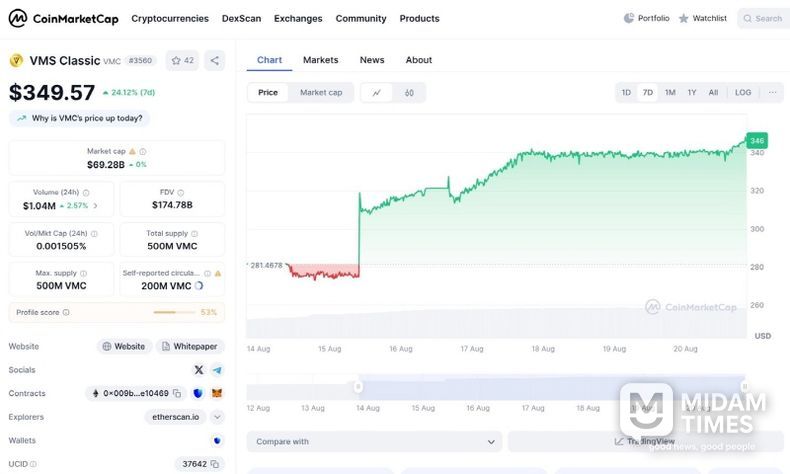790x474 pixels.
Task: Show Max. supply info icon
Action: click(x=84, y=273)
